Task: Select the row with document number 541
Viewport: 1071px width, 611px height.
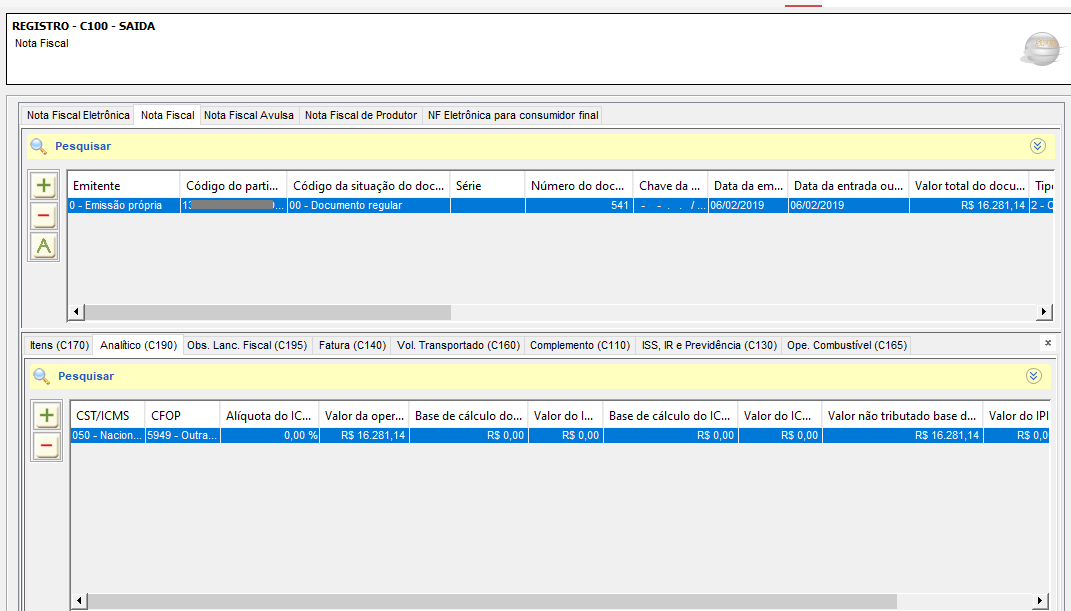Action: click(580, 205)
